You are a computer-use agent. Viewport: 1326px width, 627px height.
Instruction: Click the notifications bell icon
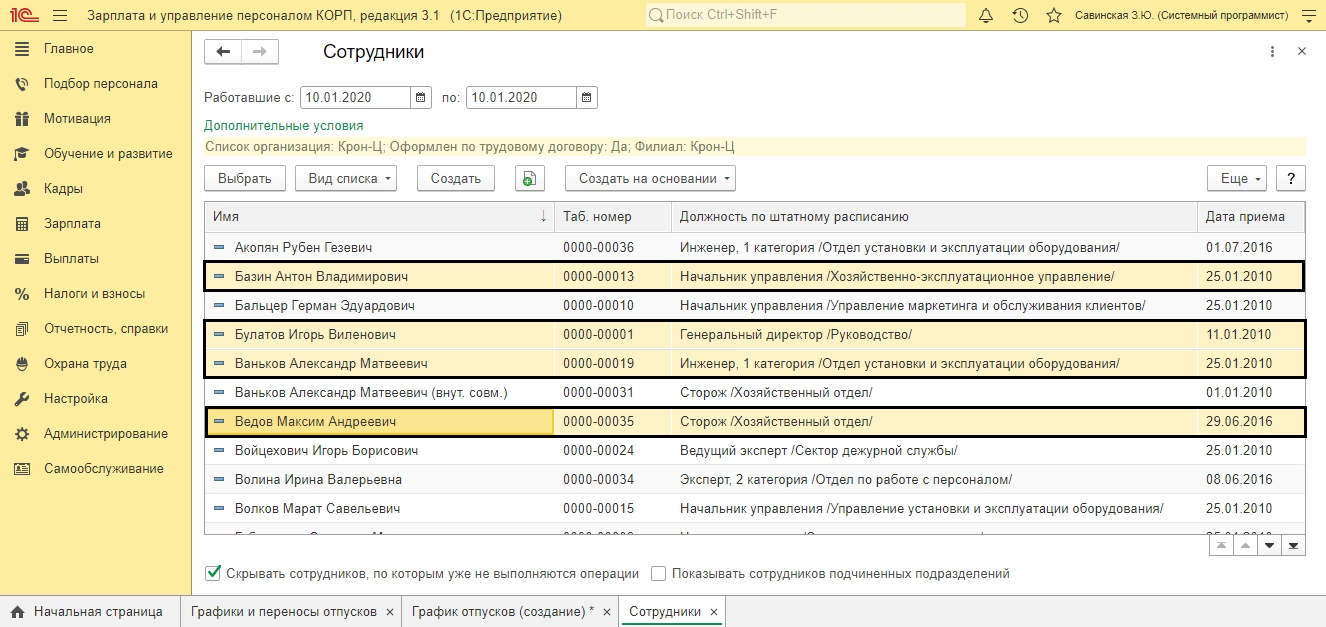click(986, 16)
